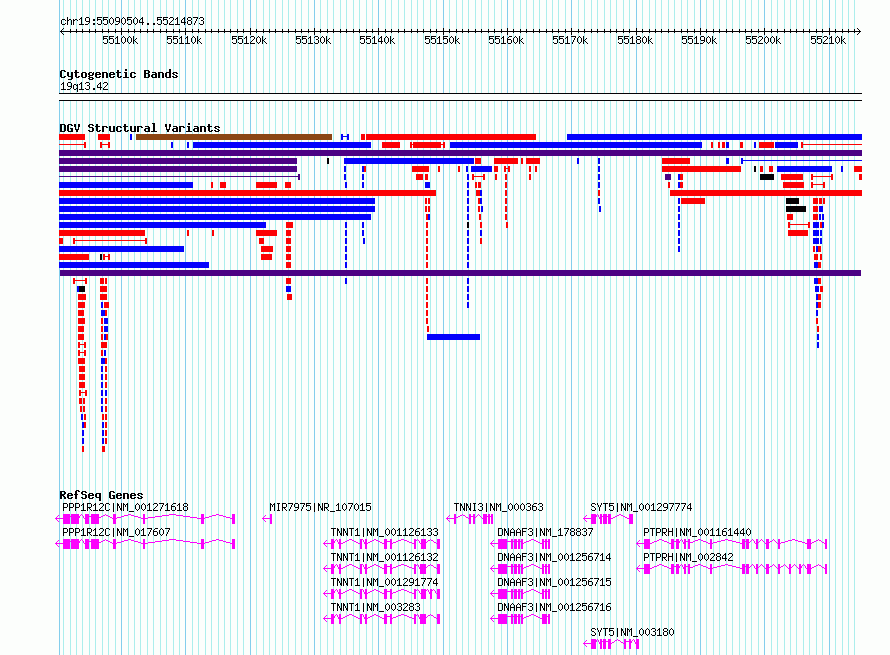Screen dimensions: 890x655
Task: Click the SYT5|NM_003180 transcript label
Action: tap(632, 632)
